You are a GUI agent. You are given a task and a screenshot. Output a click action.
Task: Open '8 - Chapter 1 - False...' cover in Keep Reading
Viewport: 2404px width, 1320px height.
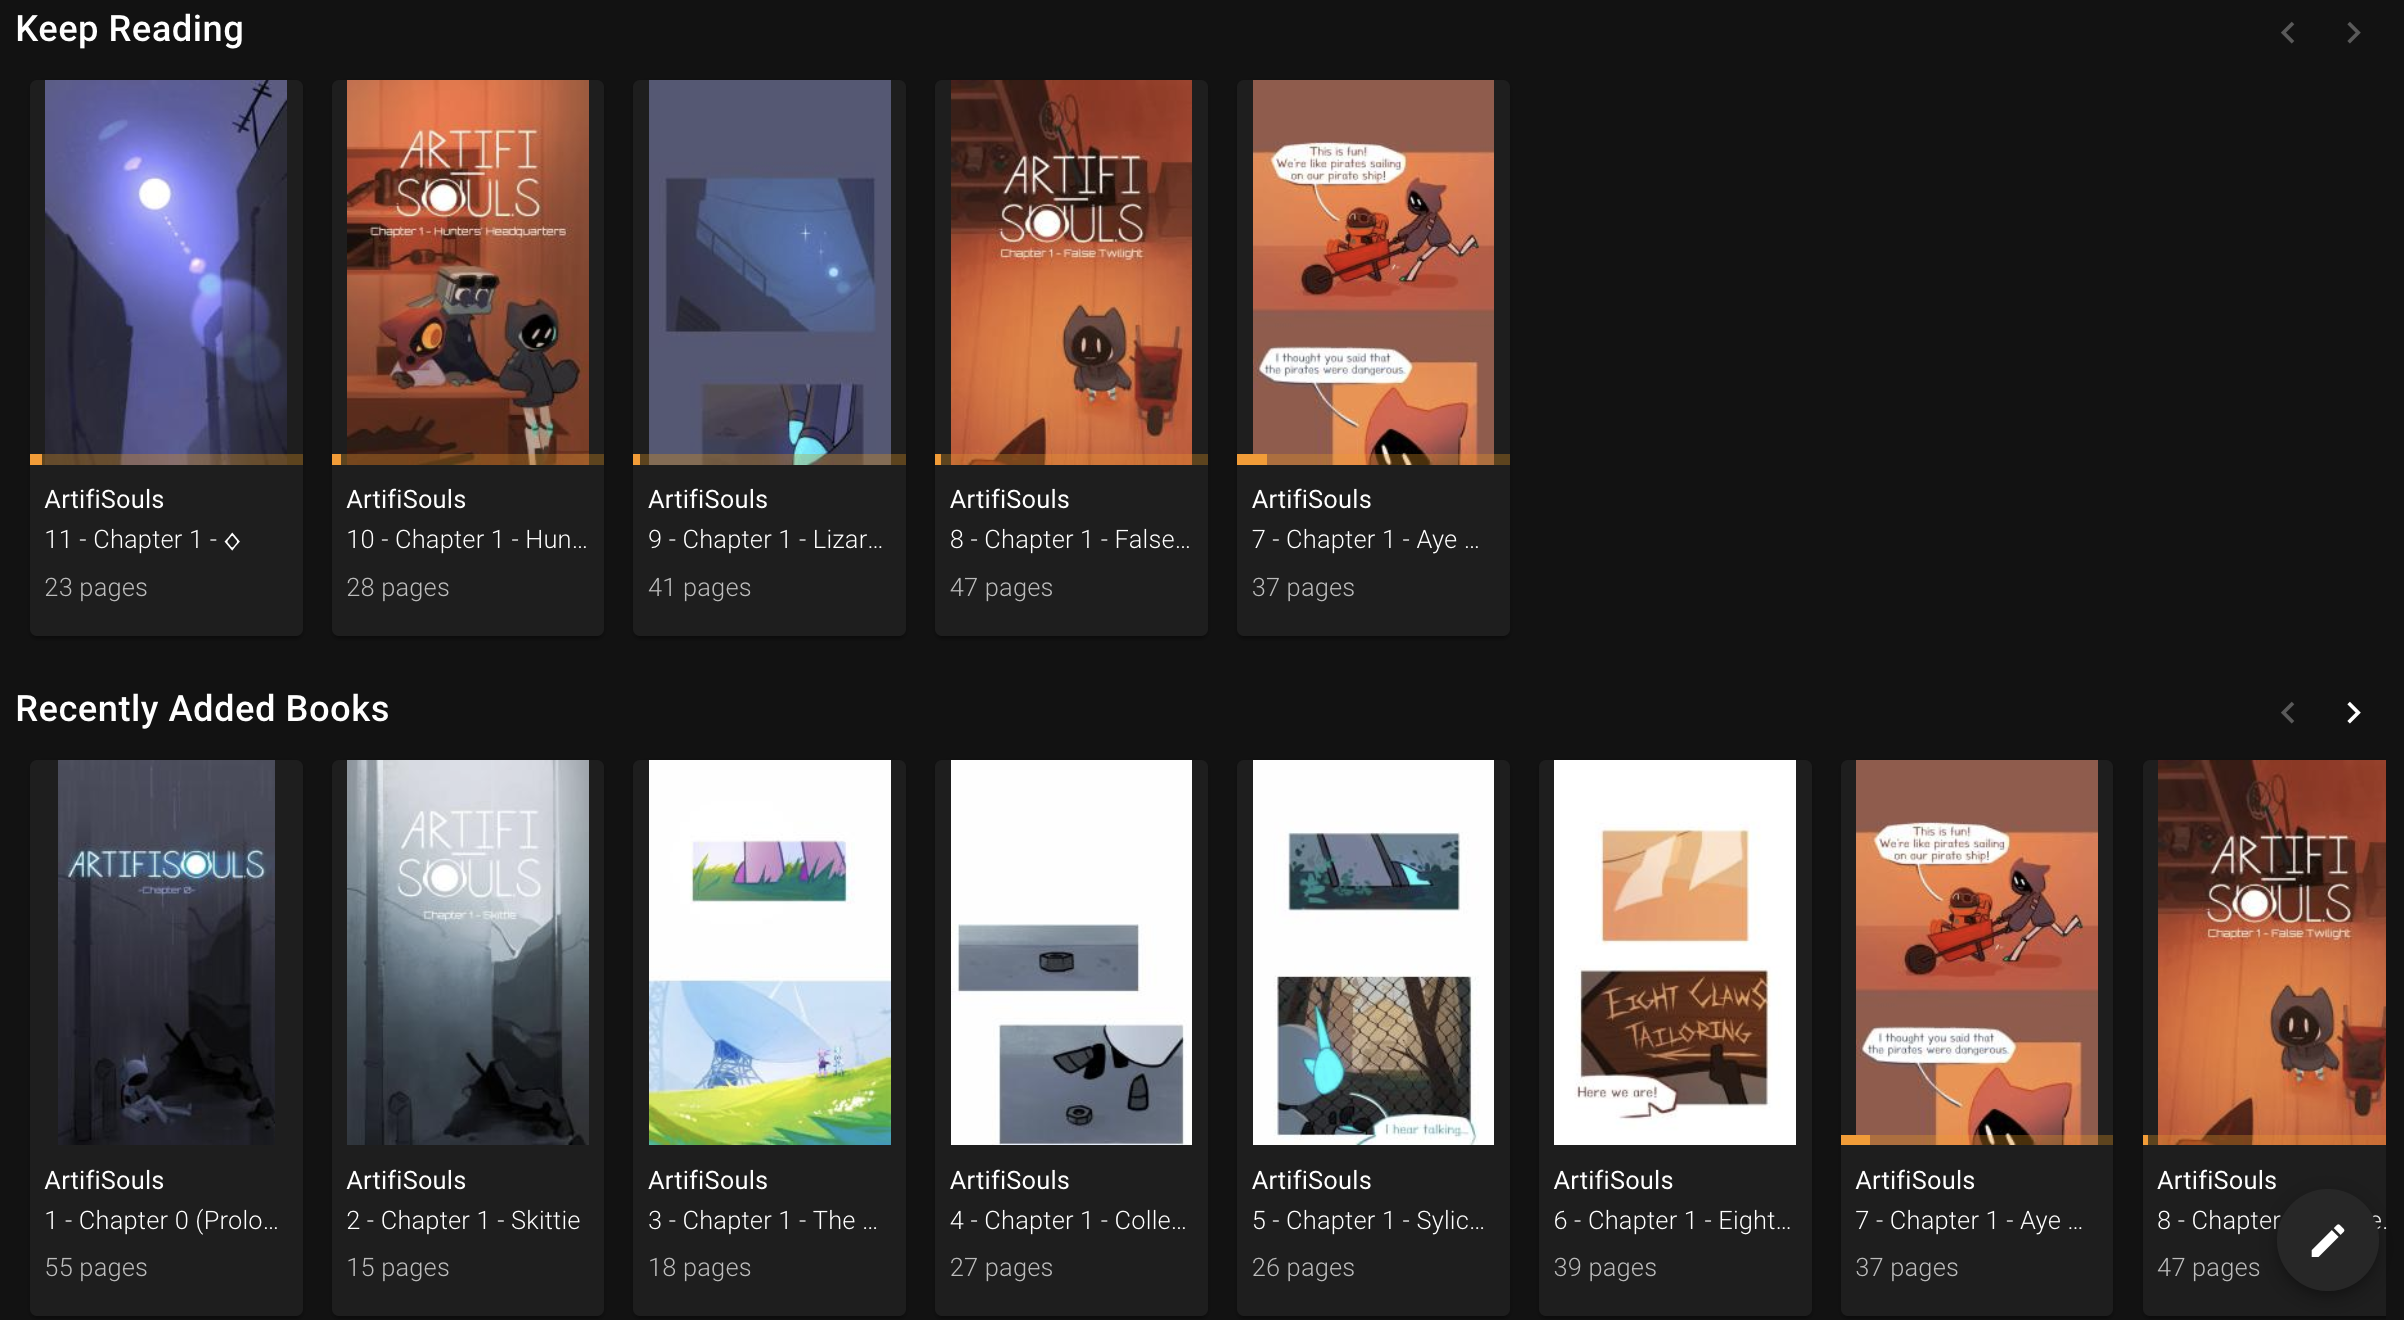(x=1071, y=271)
